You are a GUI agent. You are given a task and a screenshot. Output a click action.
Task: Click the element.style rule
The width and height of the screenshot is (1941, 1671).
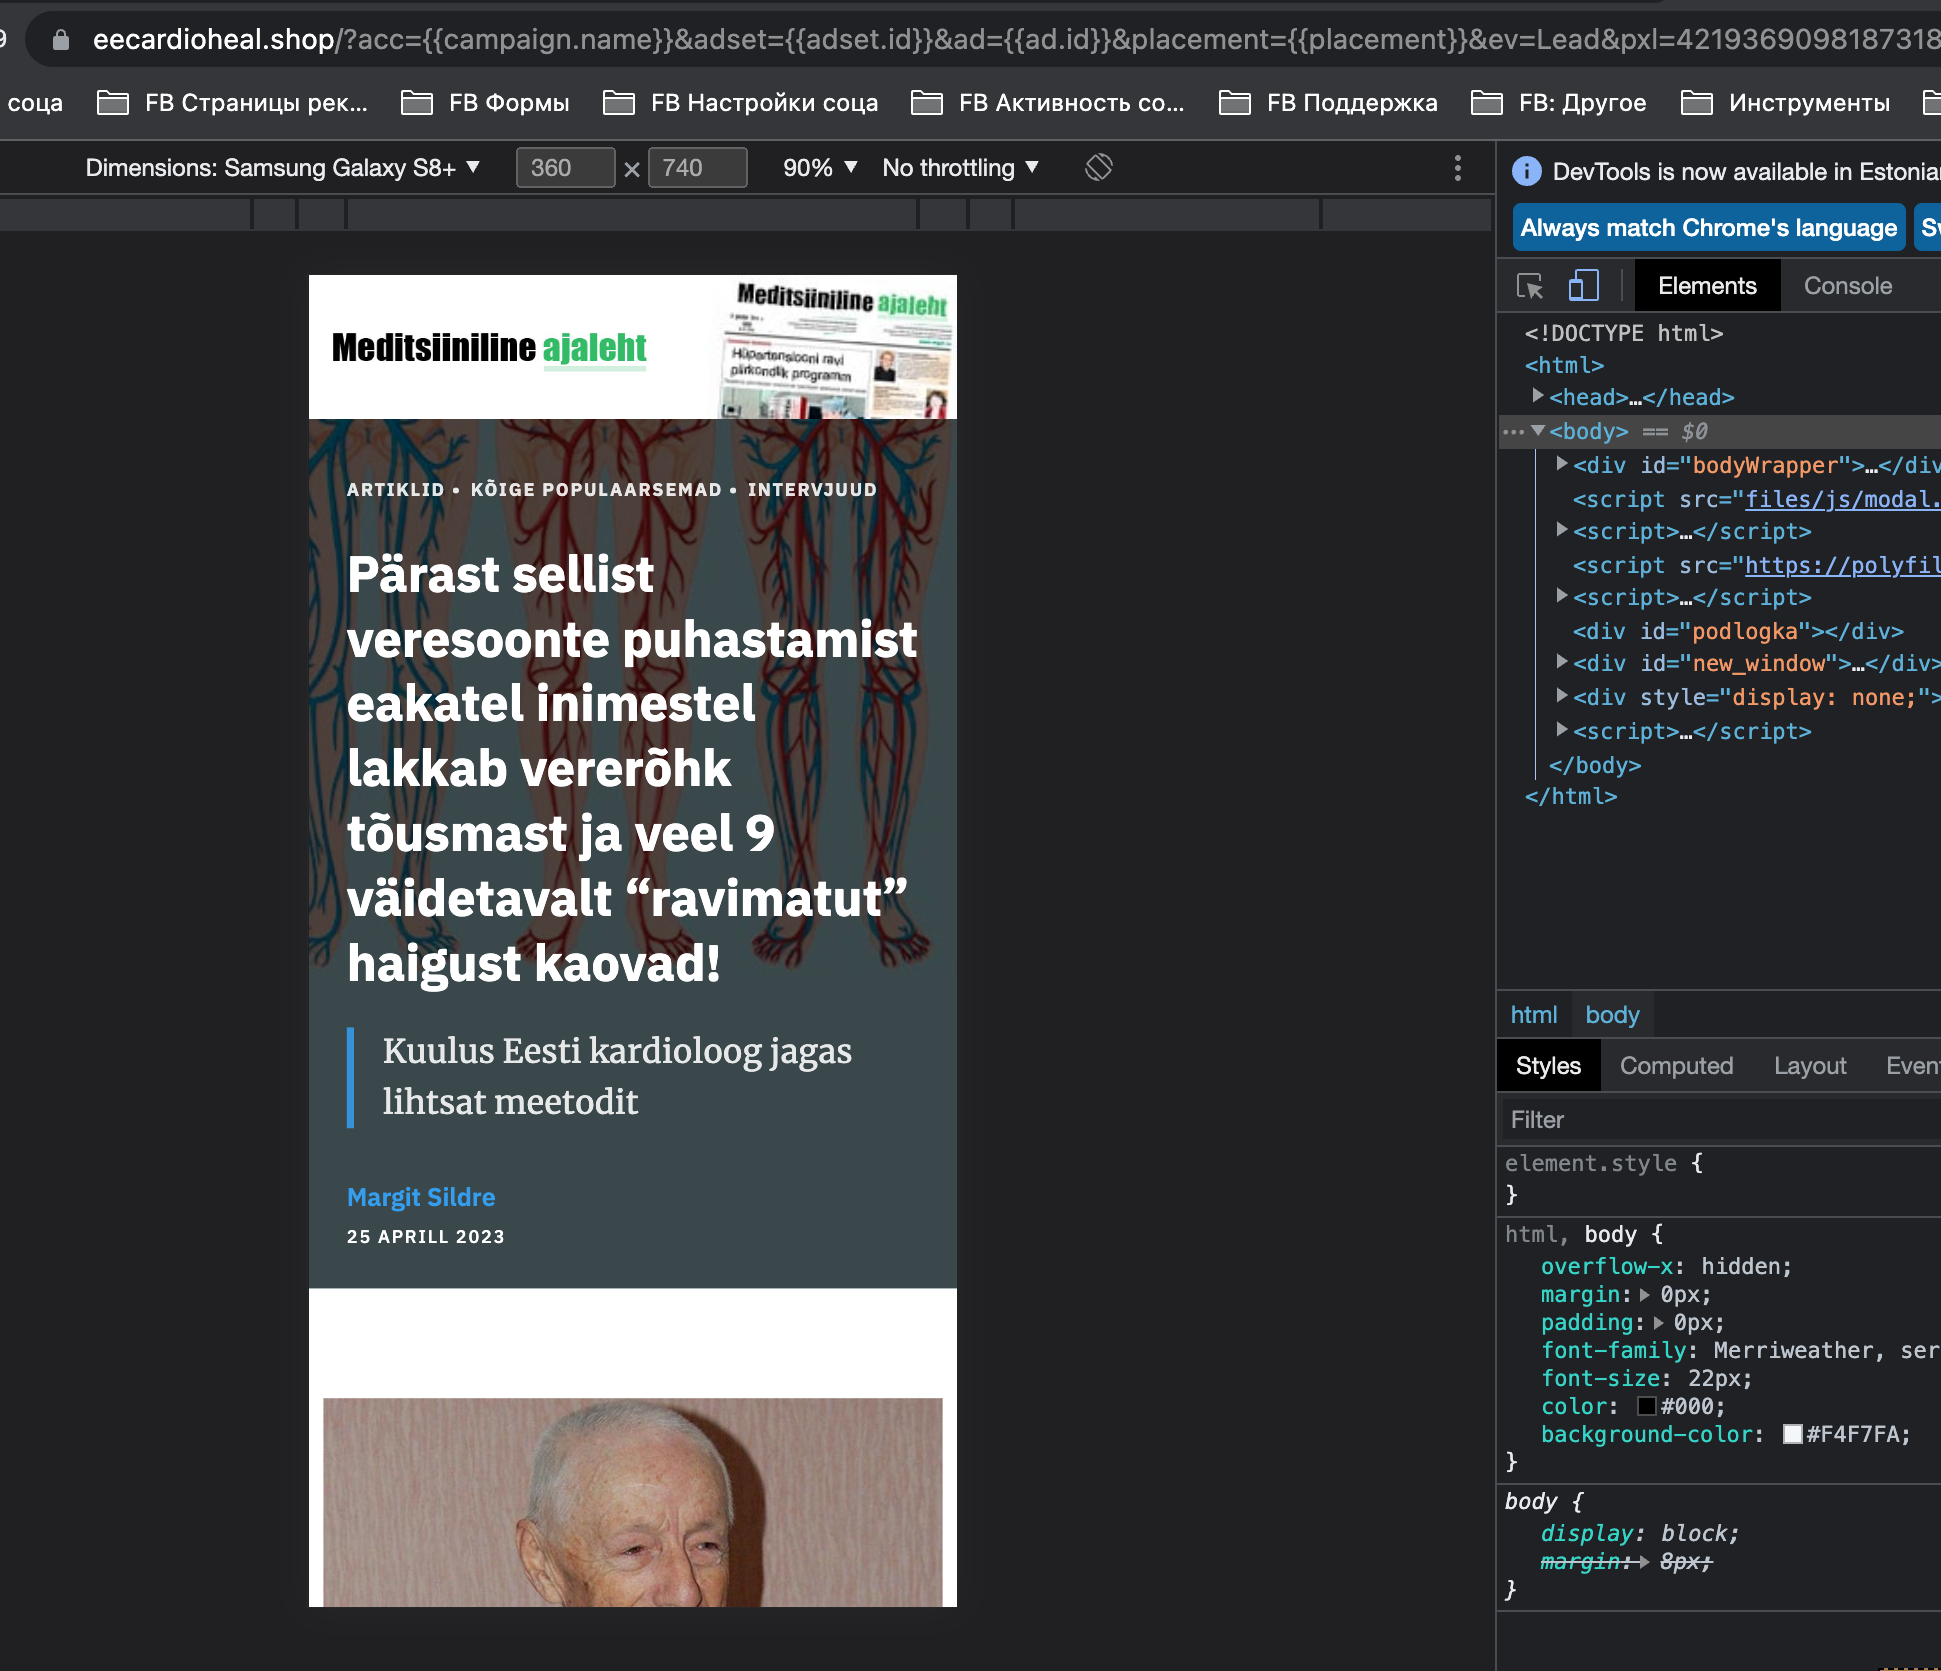tap(1603, 1163)
